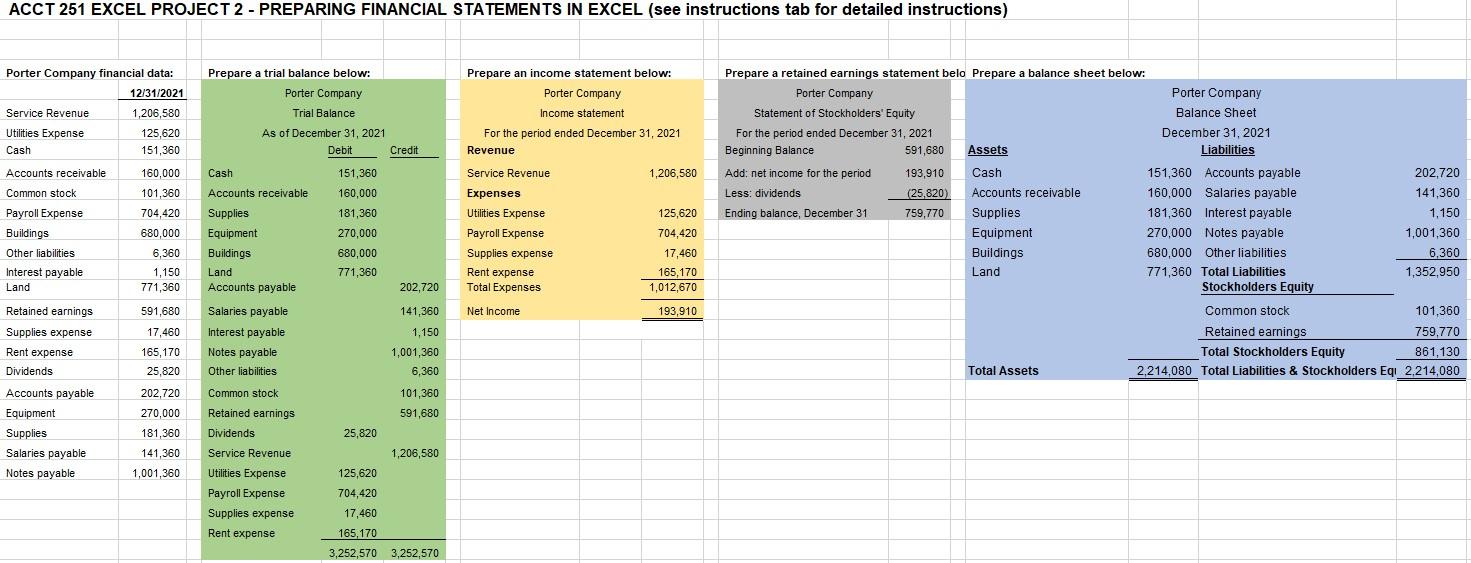Viewport: 1471px width, 563px height.
Task: Select 'Add: net income for the period' cell
Action: tap(798, 173)
